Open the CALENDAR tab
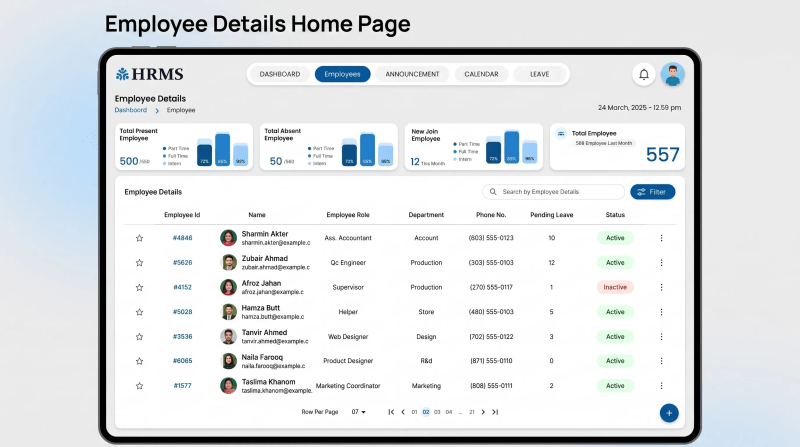 [481, 74]
